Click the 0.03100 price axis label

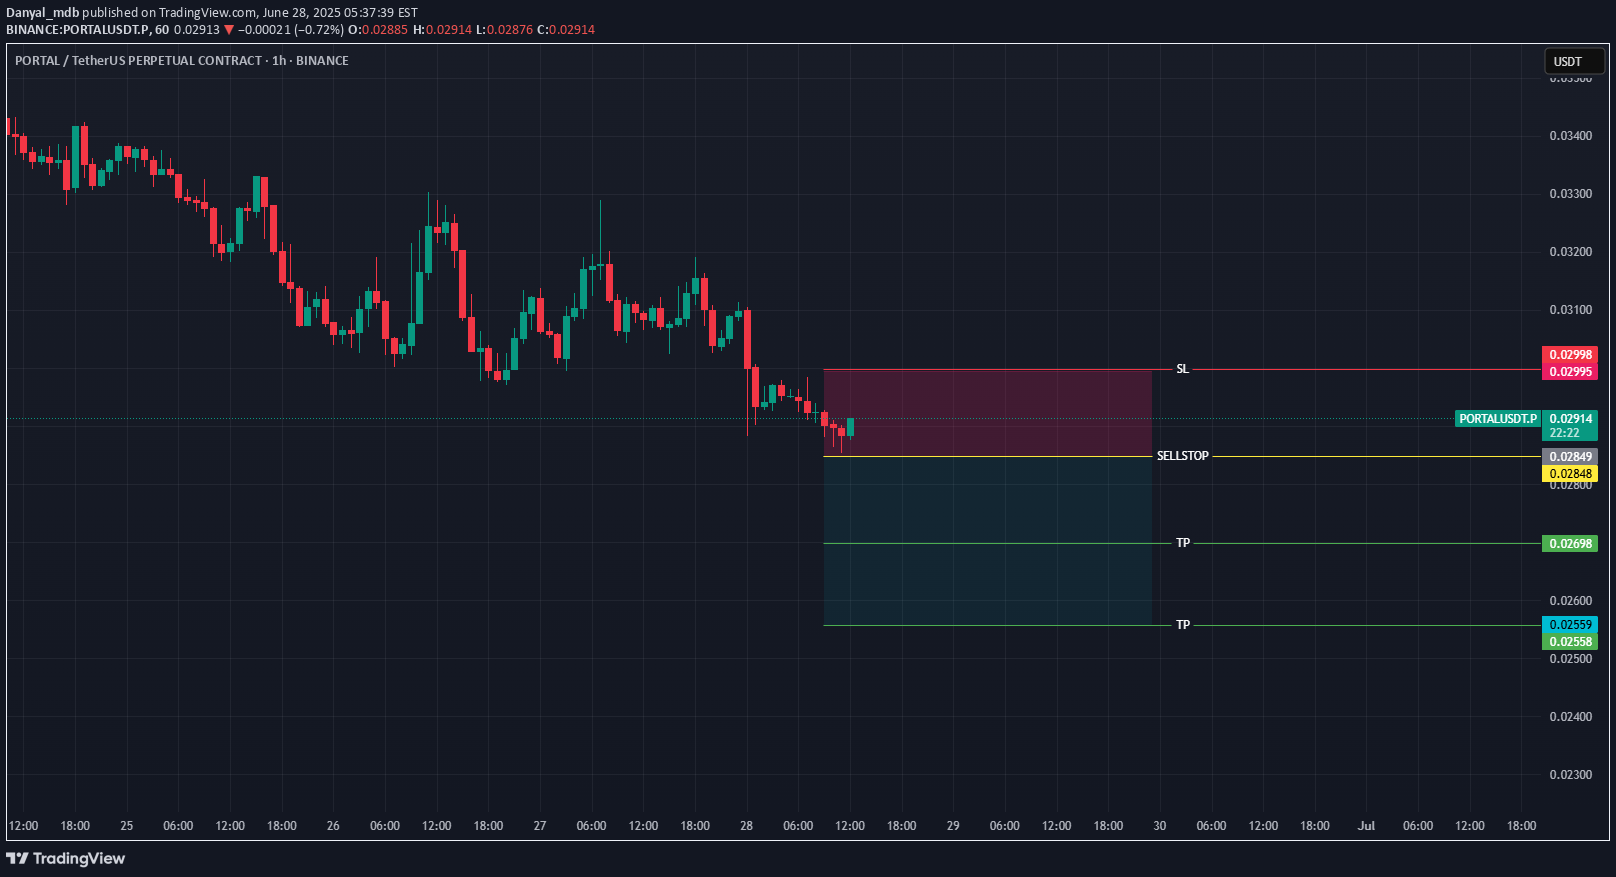click(1570, 310)
